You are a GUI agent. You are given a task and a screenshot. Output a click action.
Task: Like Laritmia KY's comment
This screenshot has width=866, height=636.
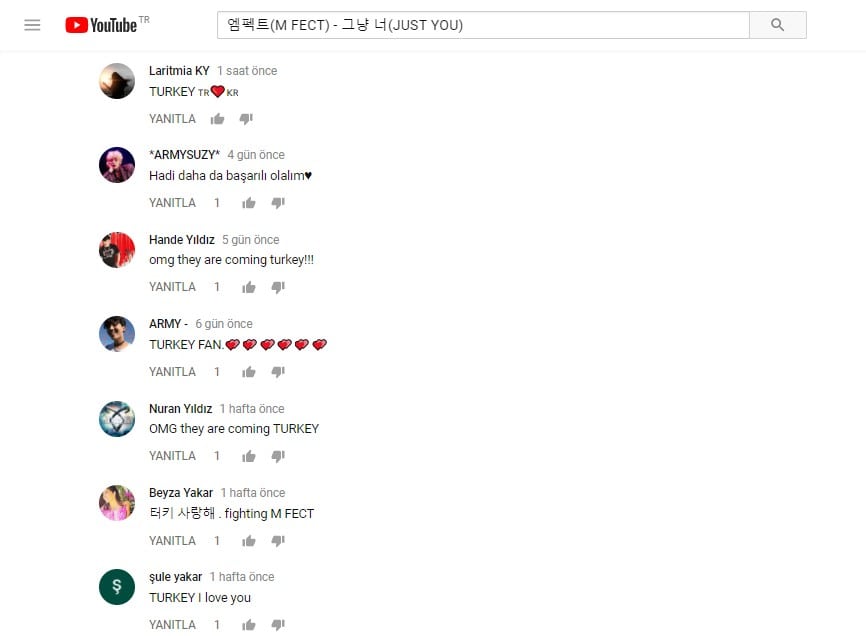(217, 119)
